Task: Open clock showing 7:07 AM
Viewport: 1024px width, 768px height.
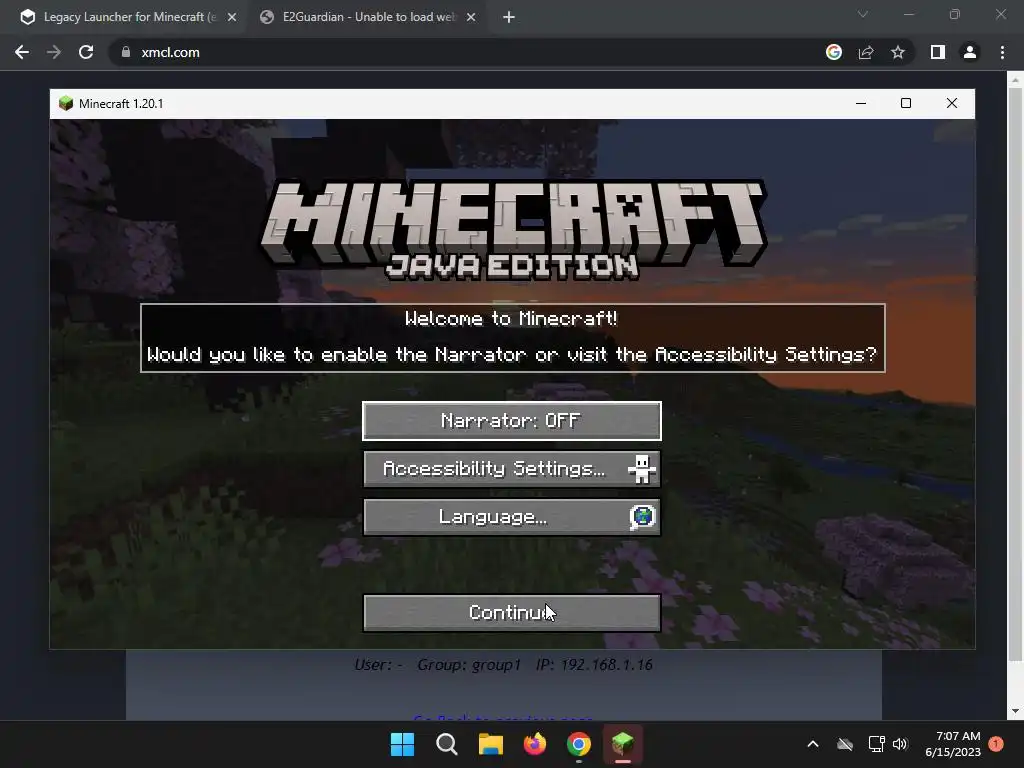Action: click(x=953, y=744)
